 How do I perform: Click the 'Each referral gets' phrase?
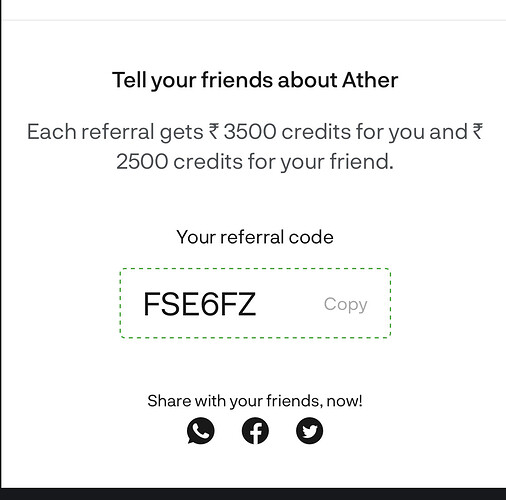[x=115, y=132]
